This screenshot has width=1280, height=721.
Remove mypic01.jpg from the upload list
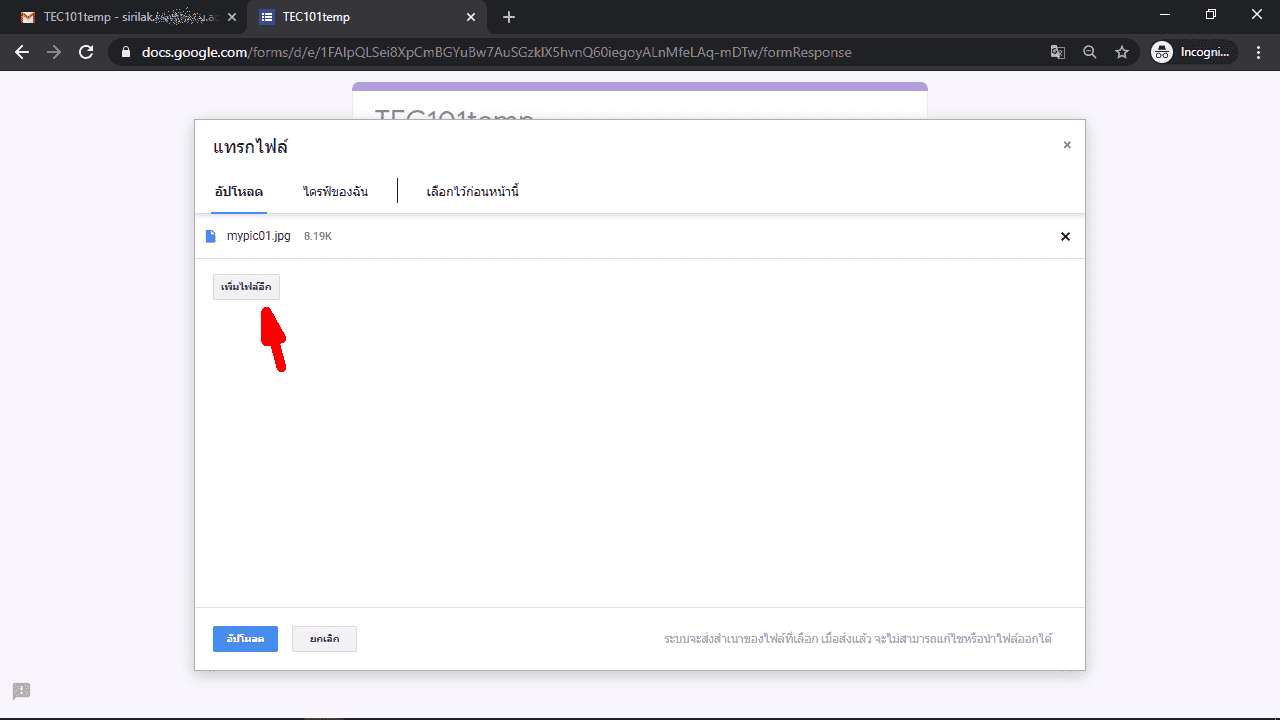pyautogui.click(x=1065, y=237)
